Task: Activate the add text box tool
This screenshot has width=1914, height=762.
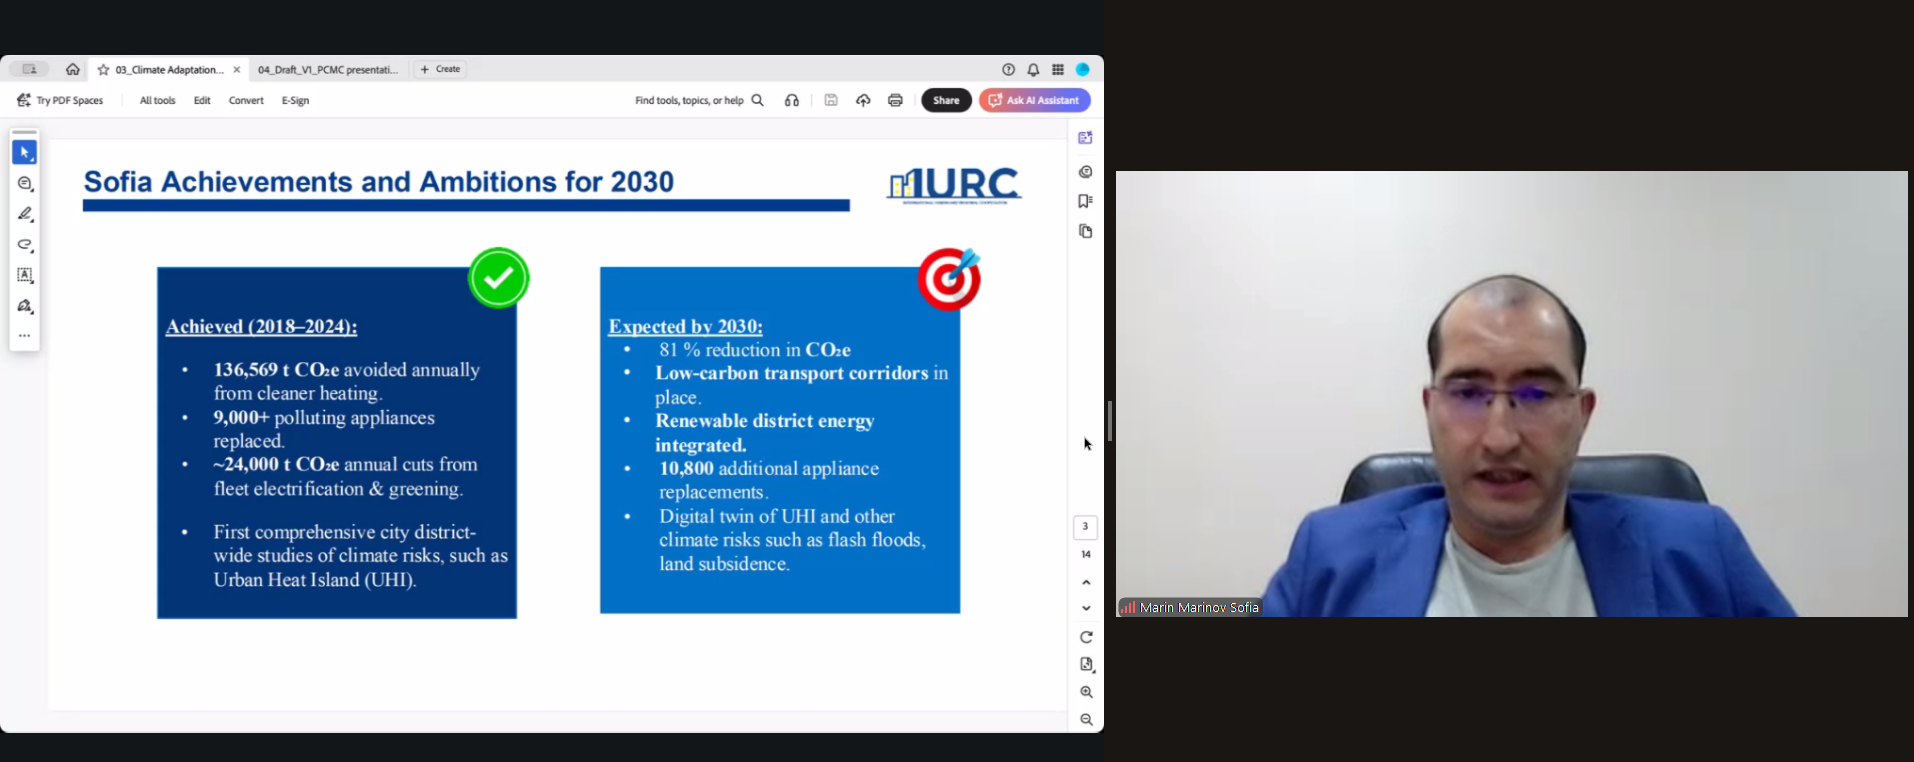Action: tap(25, 275)
